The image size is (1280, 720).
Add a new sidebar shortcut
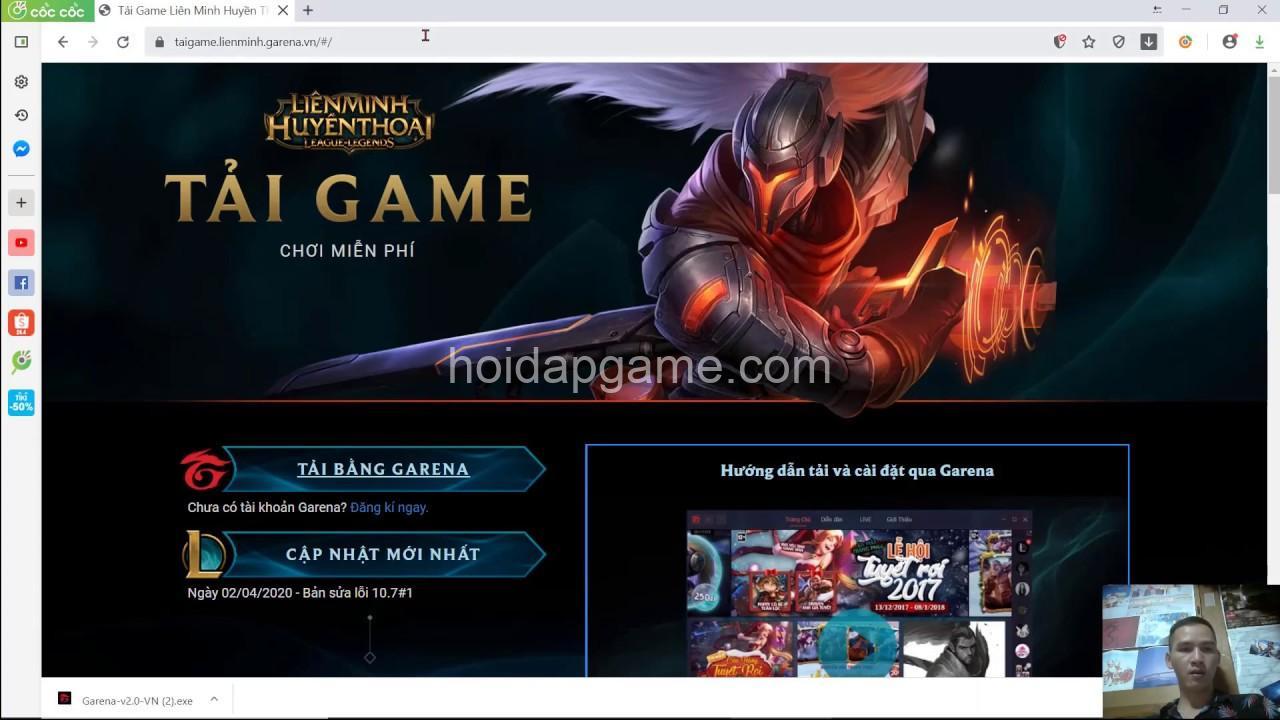pyautogui.click(x=21, y=203)
